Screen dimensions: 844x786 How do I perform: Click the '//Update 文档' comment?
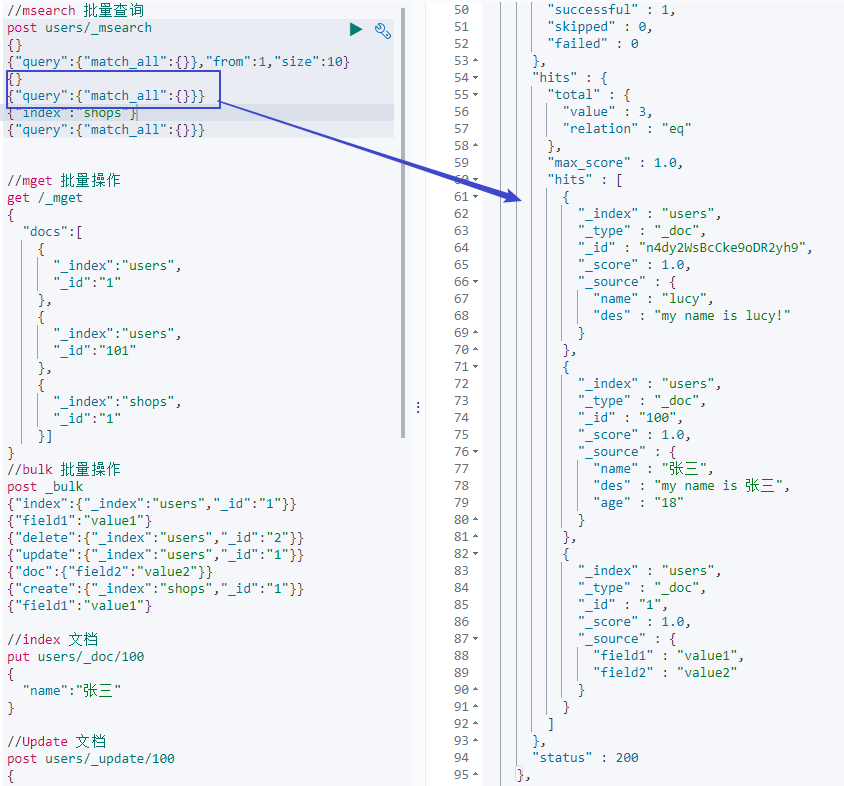click(57, 742)
